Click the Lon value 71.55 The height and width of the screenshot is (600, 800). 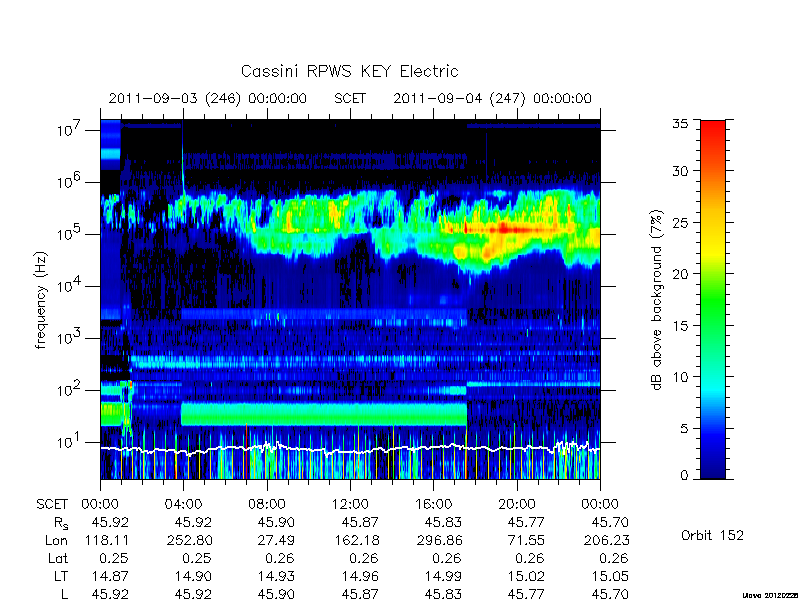(526, 540)
